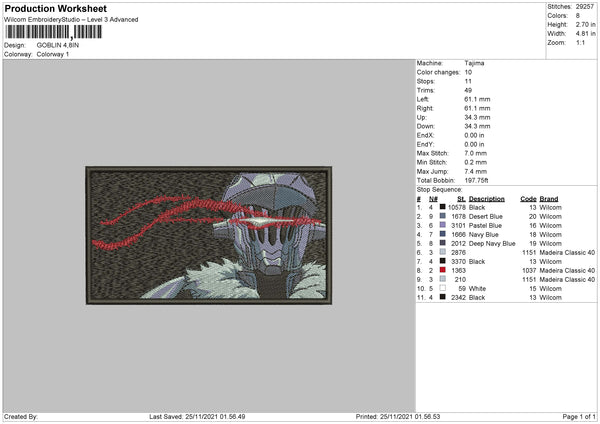Click the Code column header
The width and height of the screenshot is (600, 424).
point(528,199)
